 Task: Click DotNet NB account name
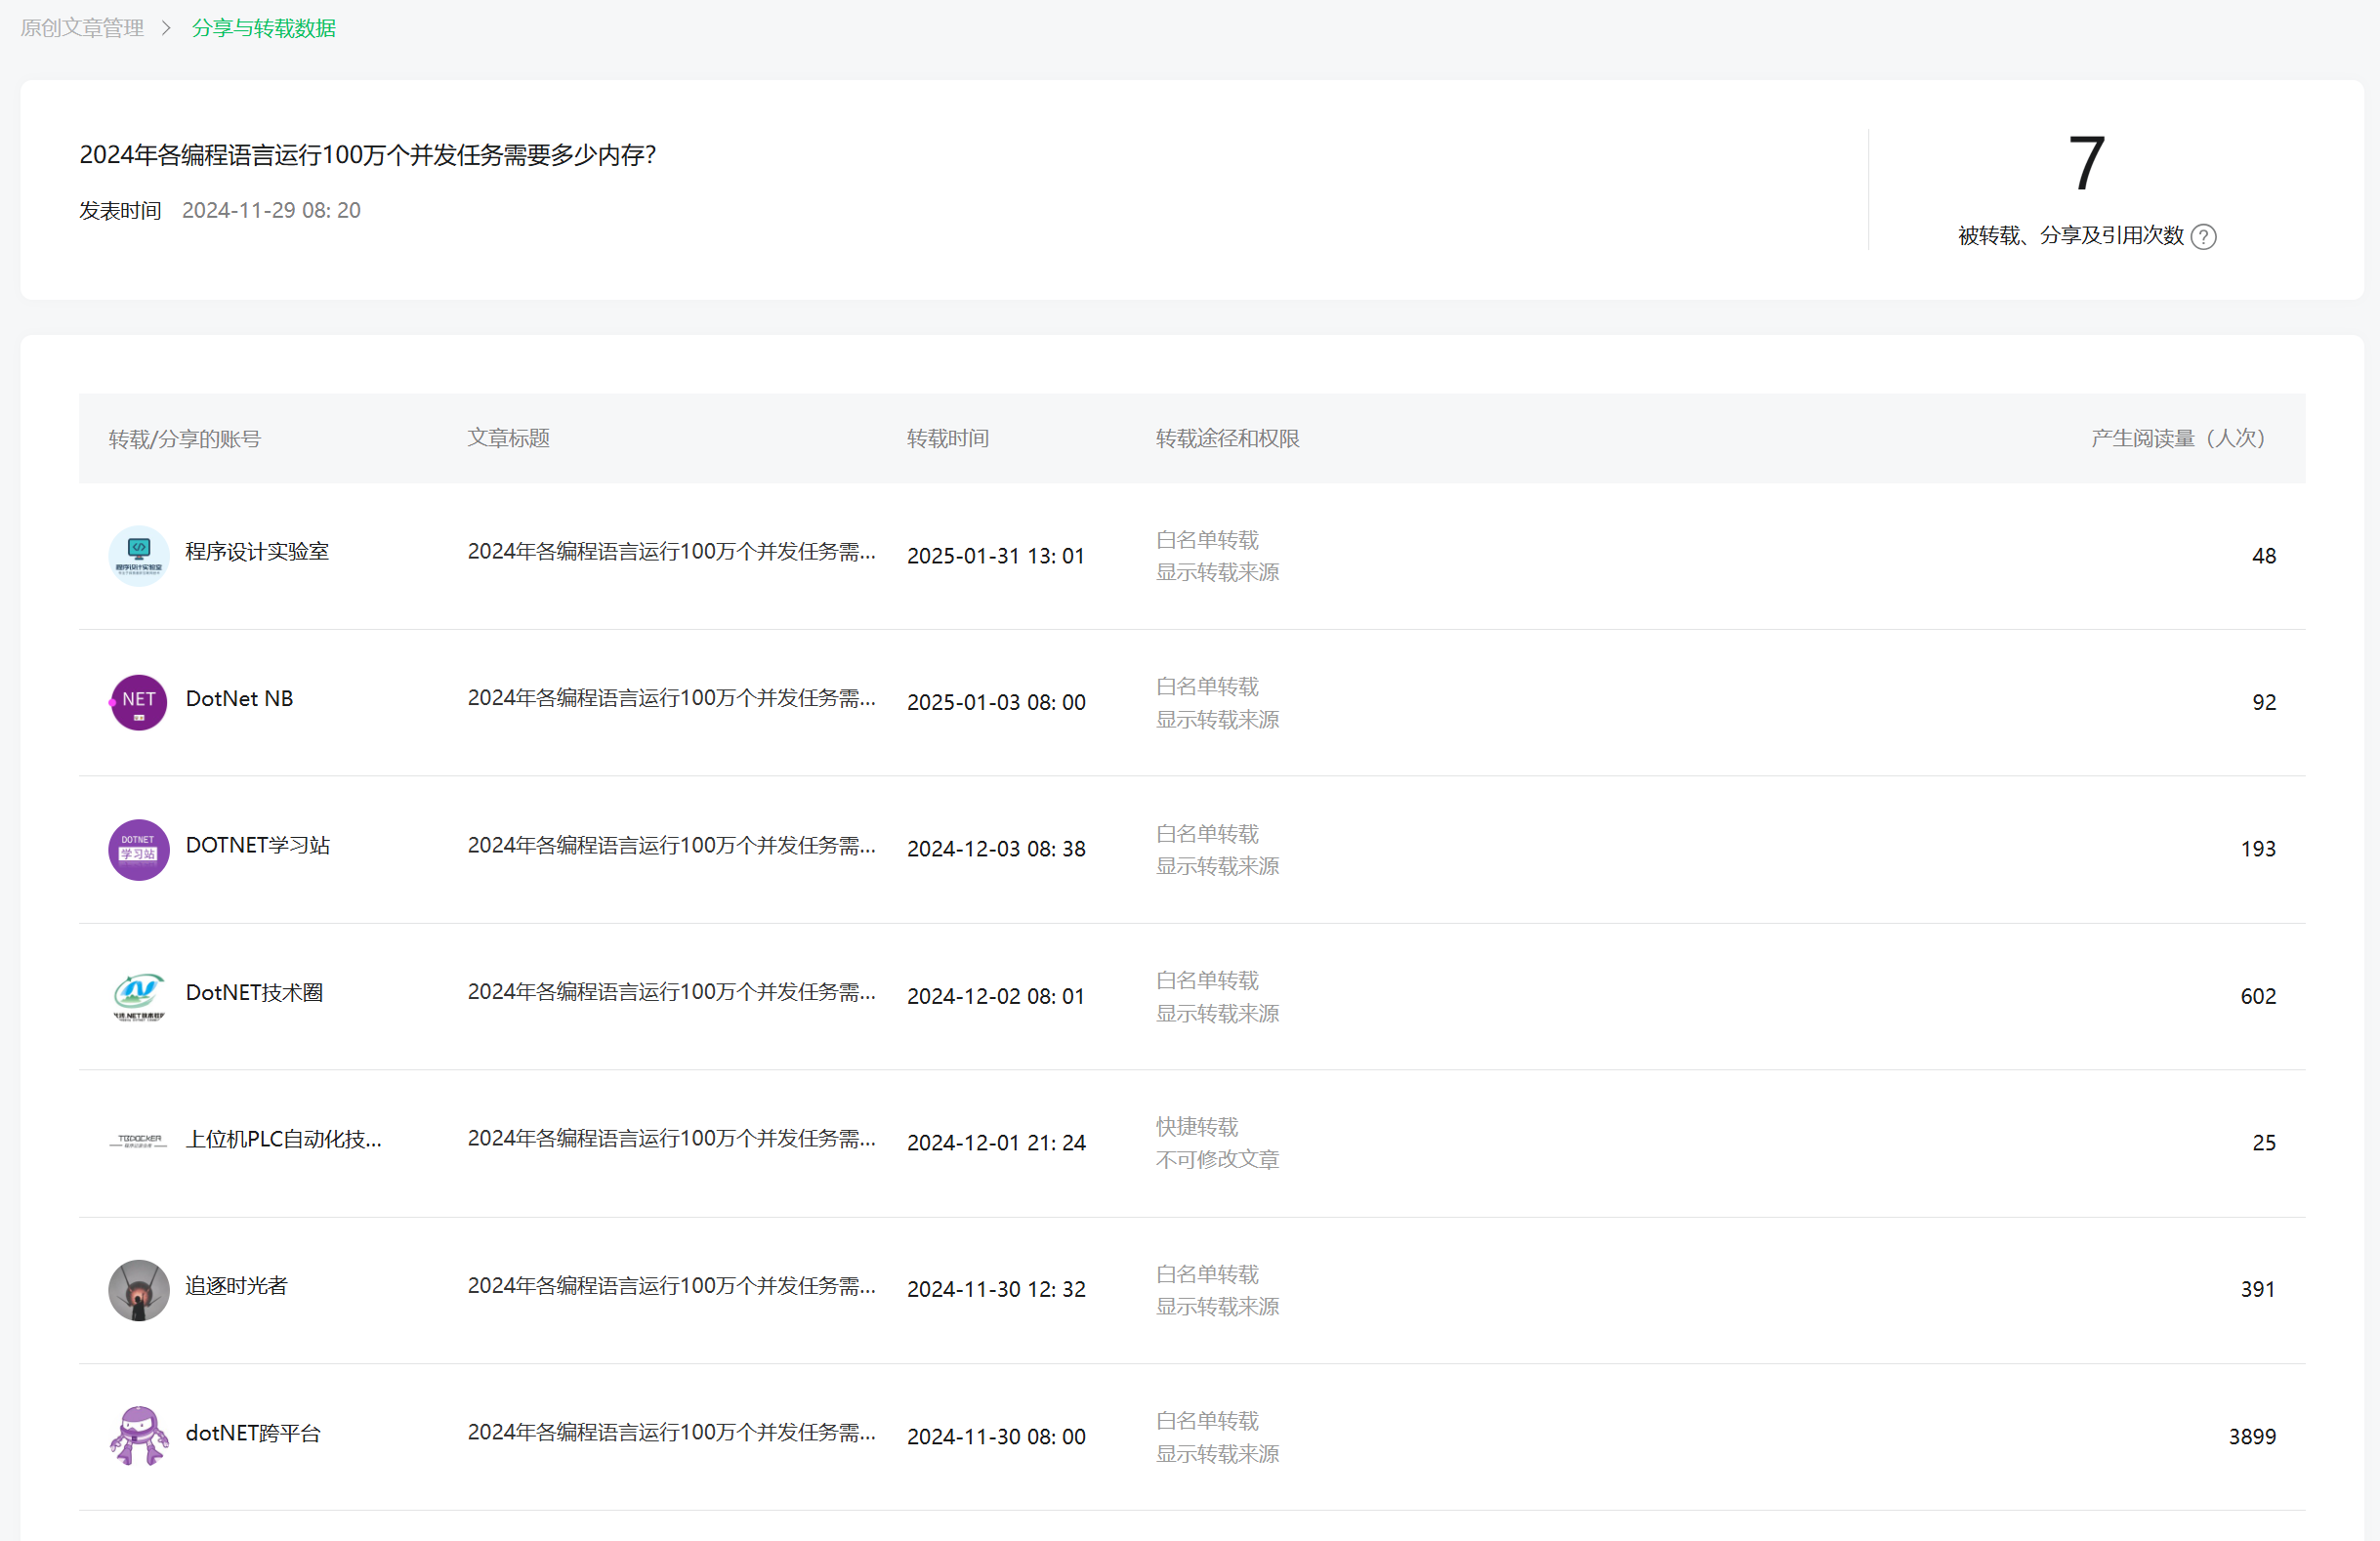pyautogui.click(x=239, y=699)
